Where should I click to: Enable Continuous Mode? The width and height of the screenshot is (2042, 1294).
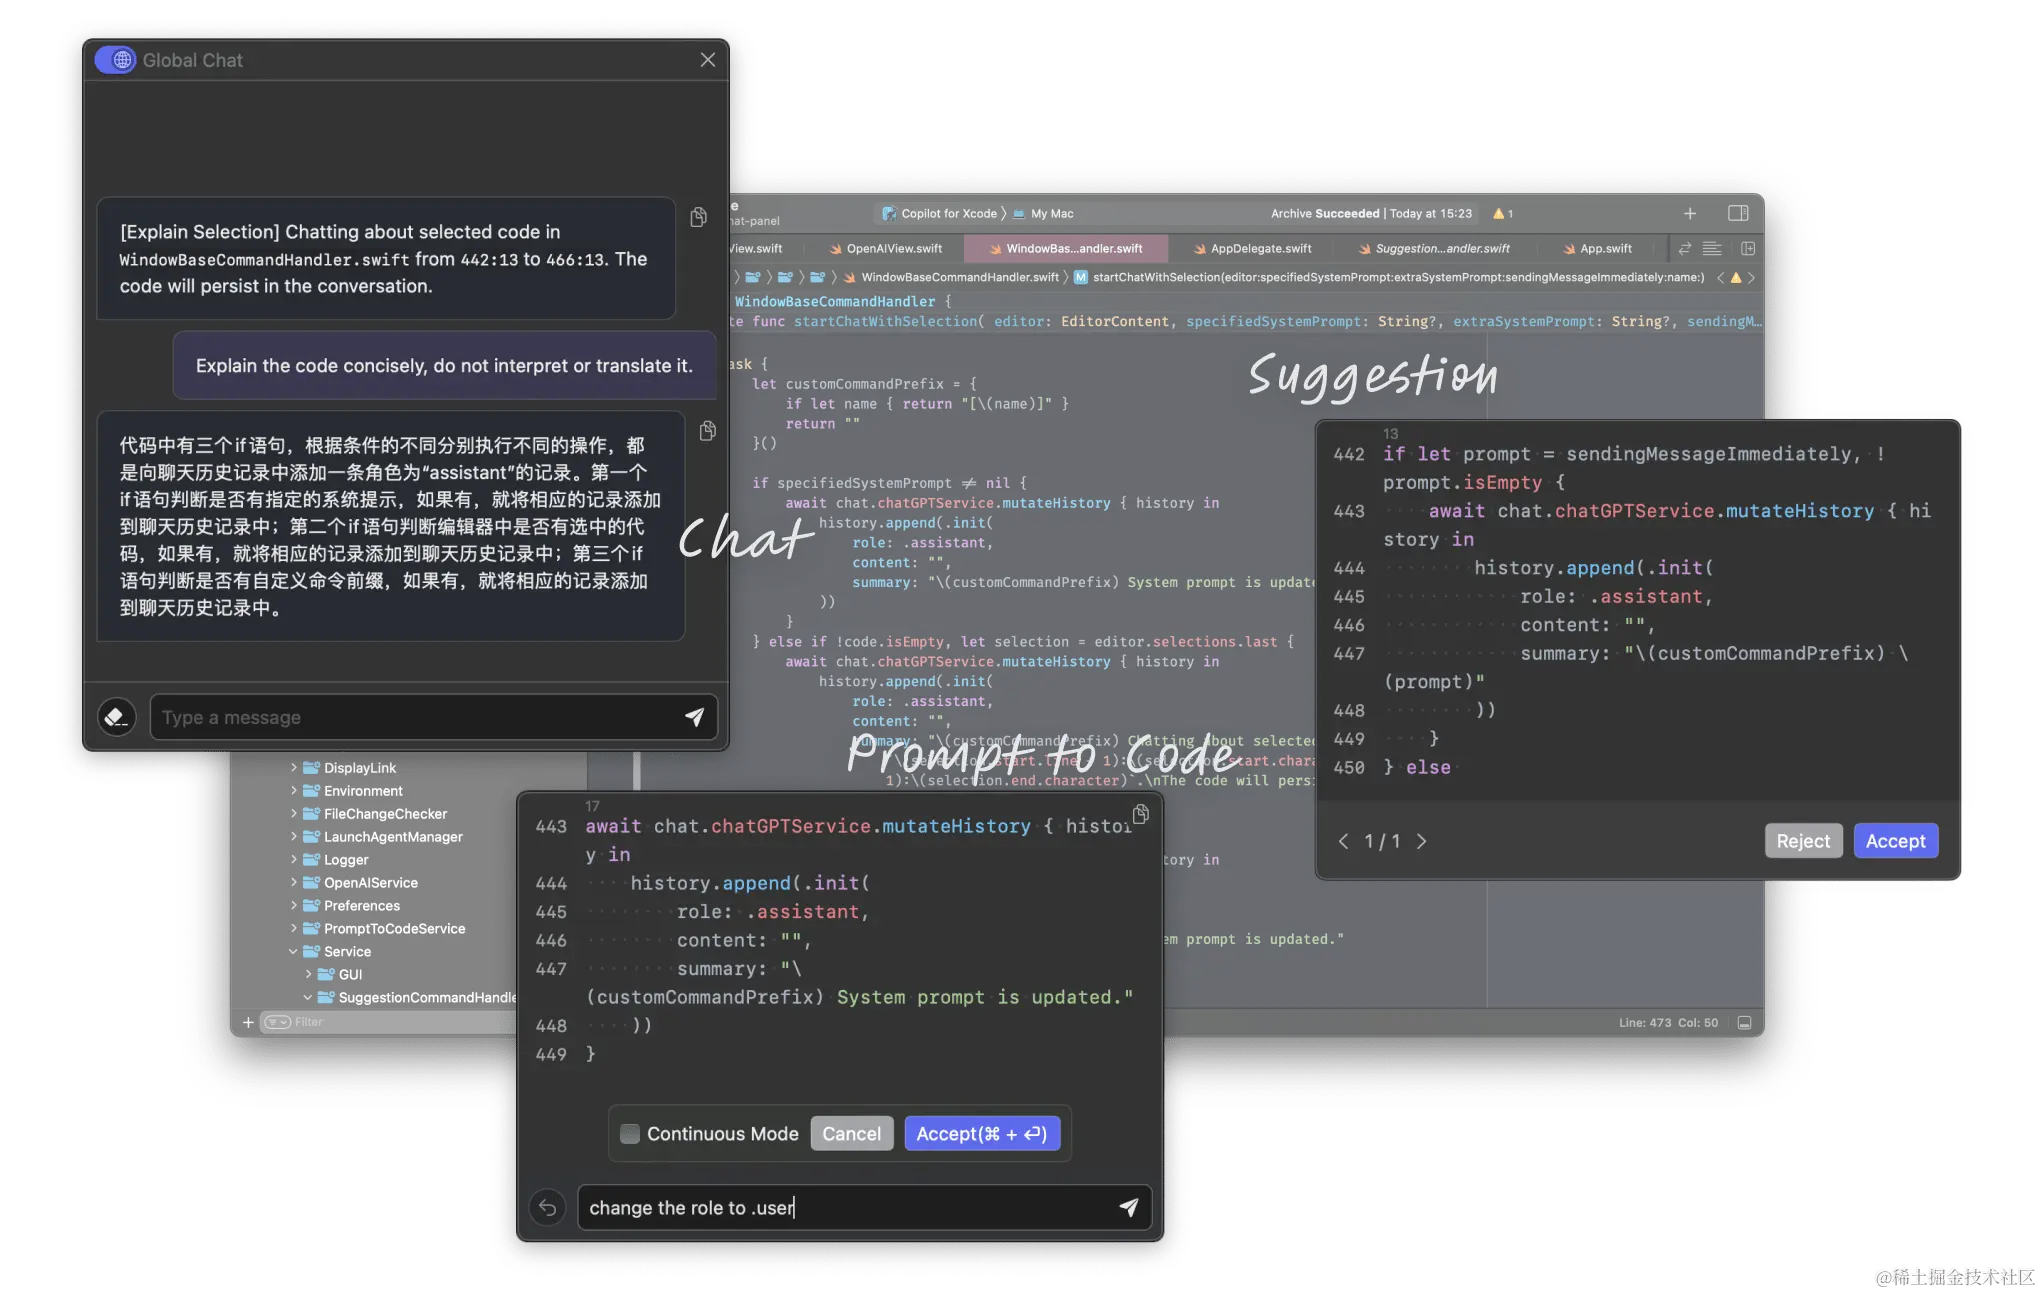pos(630,1133)
